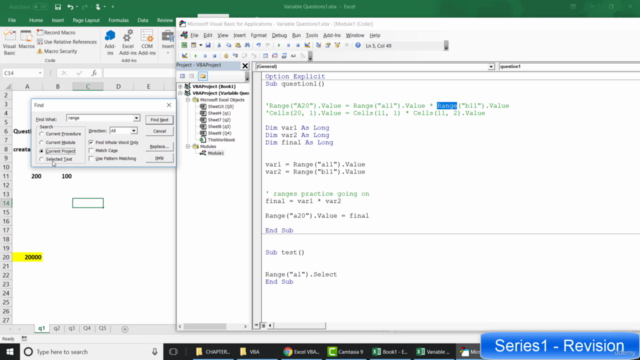The height and width of the screenshot is (360, 640).
Task: Click Save icon in Excel title bar
Action: (58, 7)
